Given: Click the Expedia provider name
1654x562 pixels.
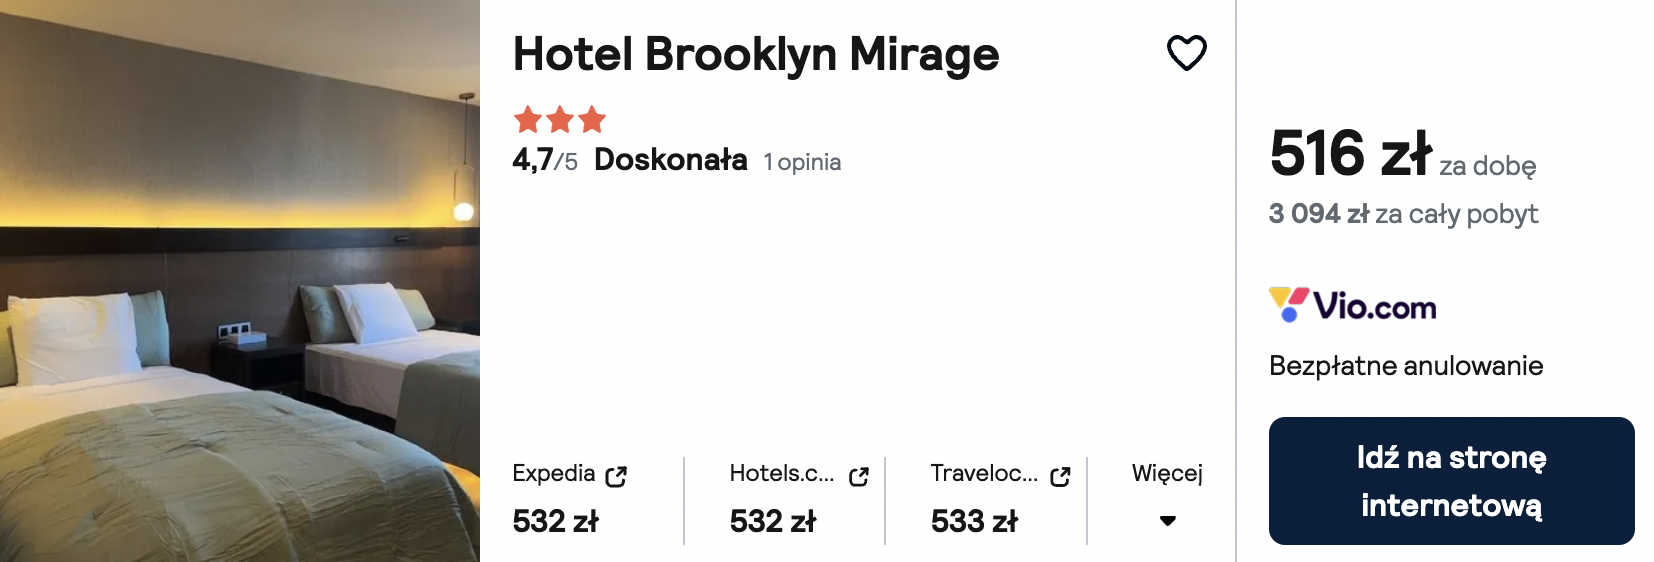Looking at the screenshot, I should point(553,473).
